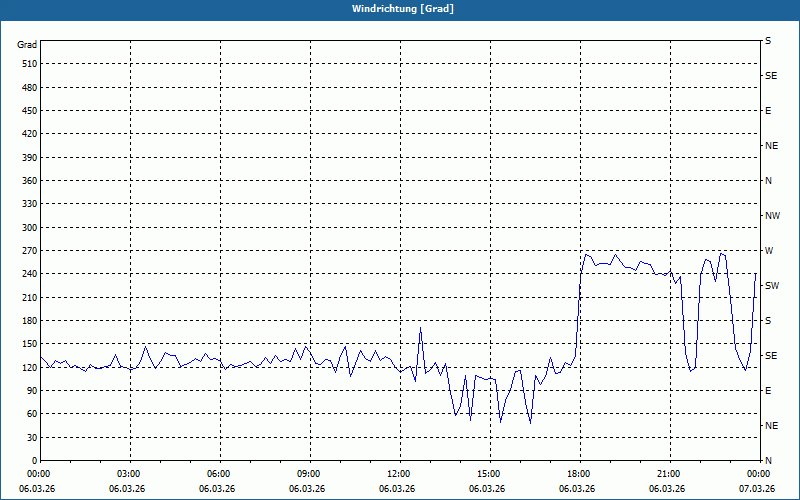Select the 450 left axis label
The height and width of the screenshot is (500, 800).
[x=30, y=111]
